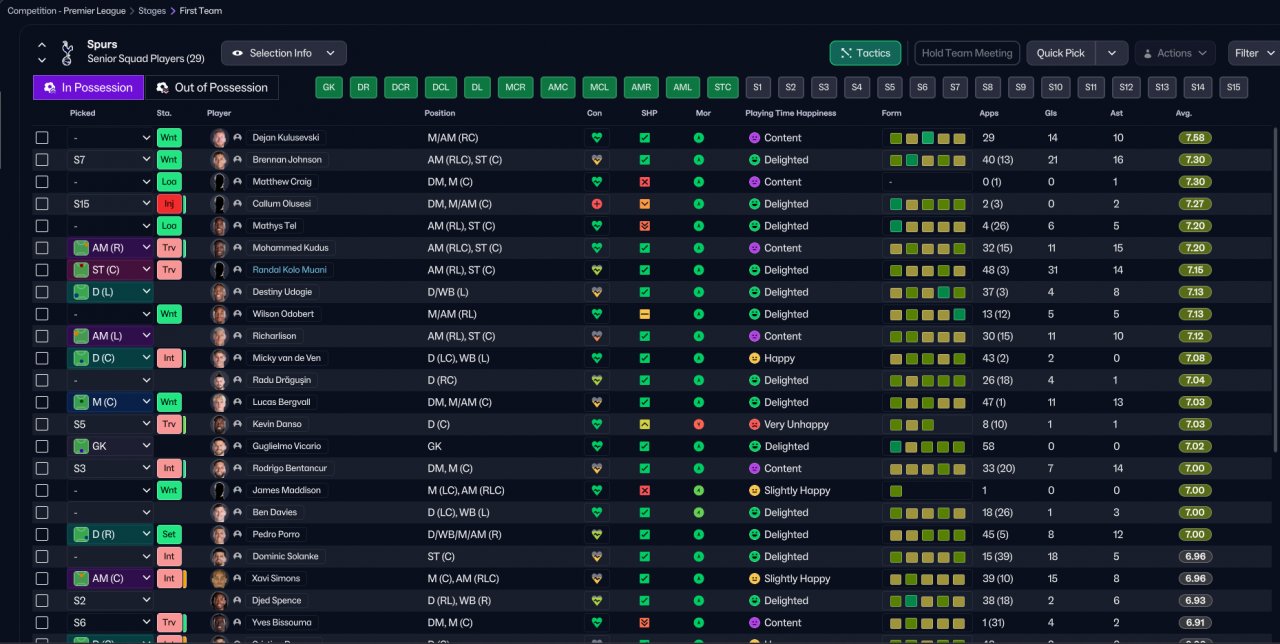The height and width of the screenshot is (644, 1280).
Task: Open the Picked dropdown showing GK
Action: [x=110, y=446]
